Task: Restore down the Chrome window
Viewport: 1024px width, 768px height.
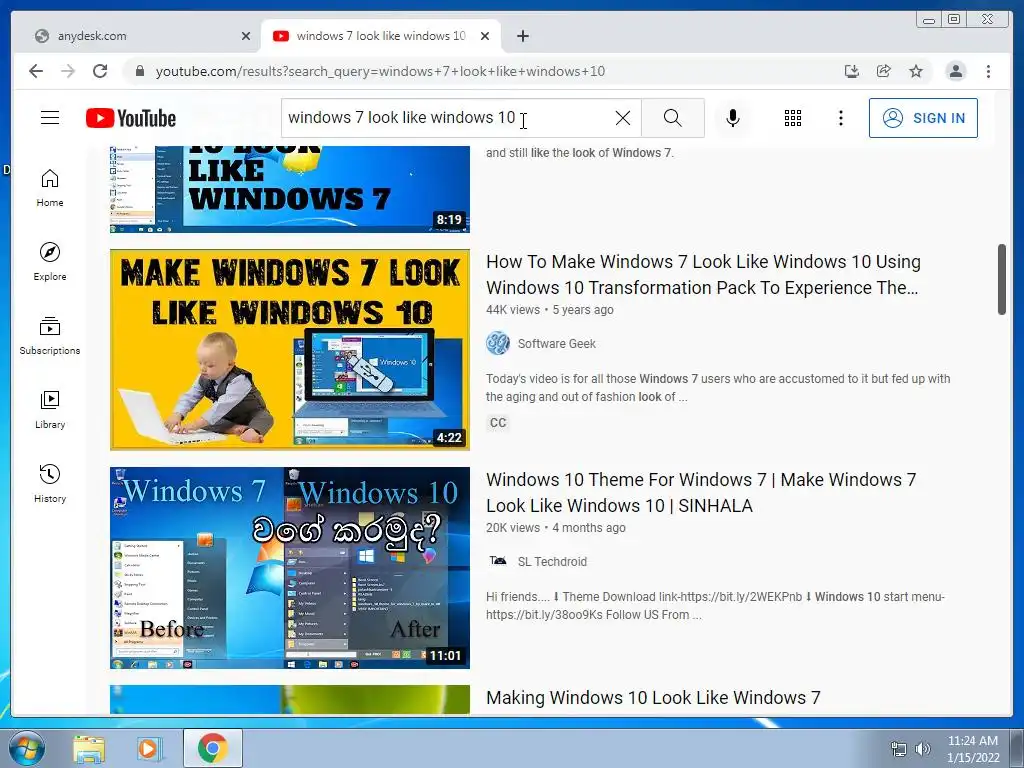Action: [954, 20]
